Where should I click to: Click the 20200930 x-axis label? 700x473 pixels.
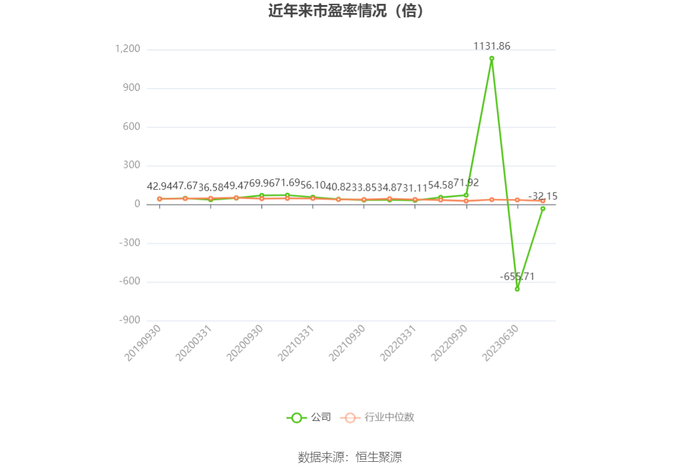[x=245, y=343]
